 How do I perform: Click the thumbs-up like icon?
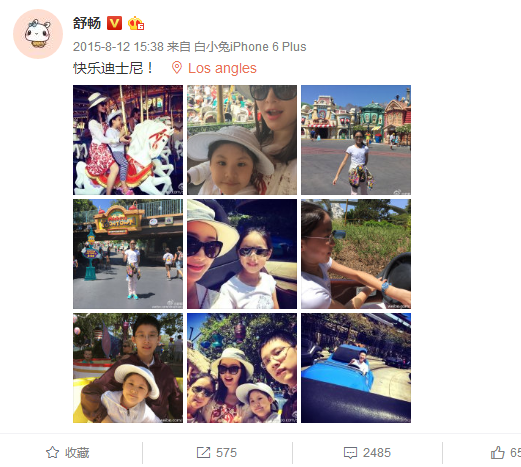point(498,452)
